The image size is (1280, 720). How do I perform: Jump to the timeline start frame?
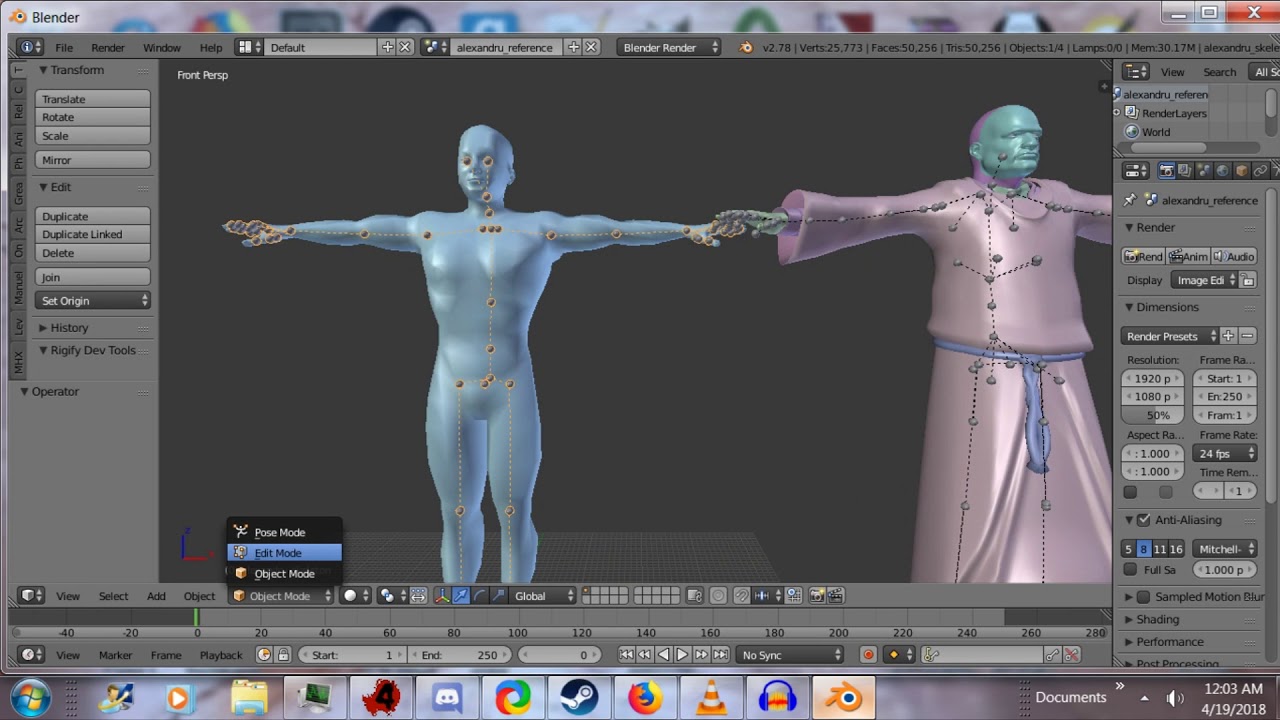click(x=626, y=655)
